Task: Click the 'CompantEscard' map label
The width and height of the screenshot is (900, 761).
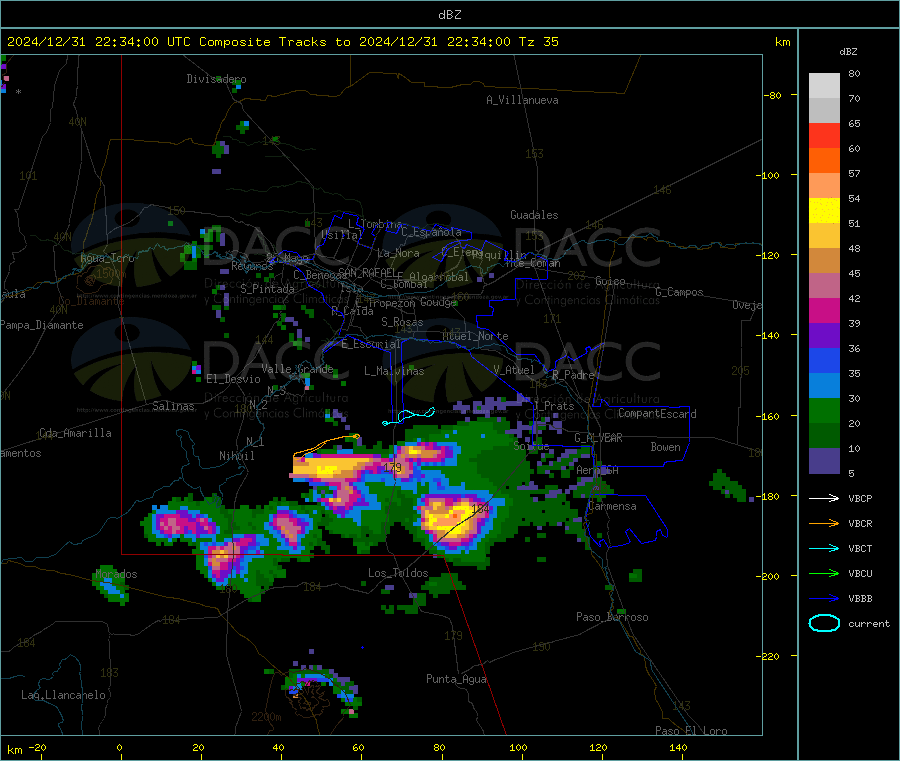Action: (657, 414)
